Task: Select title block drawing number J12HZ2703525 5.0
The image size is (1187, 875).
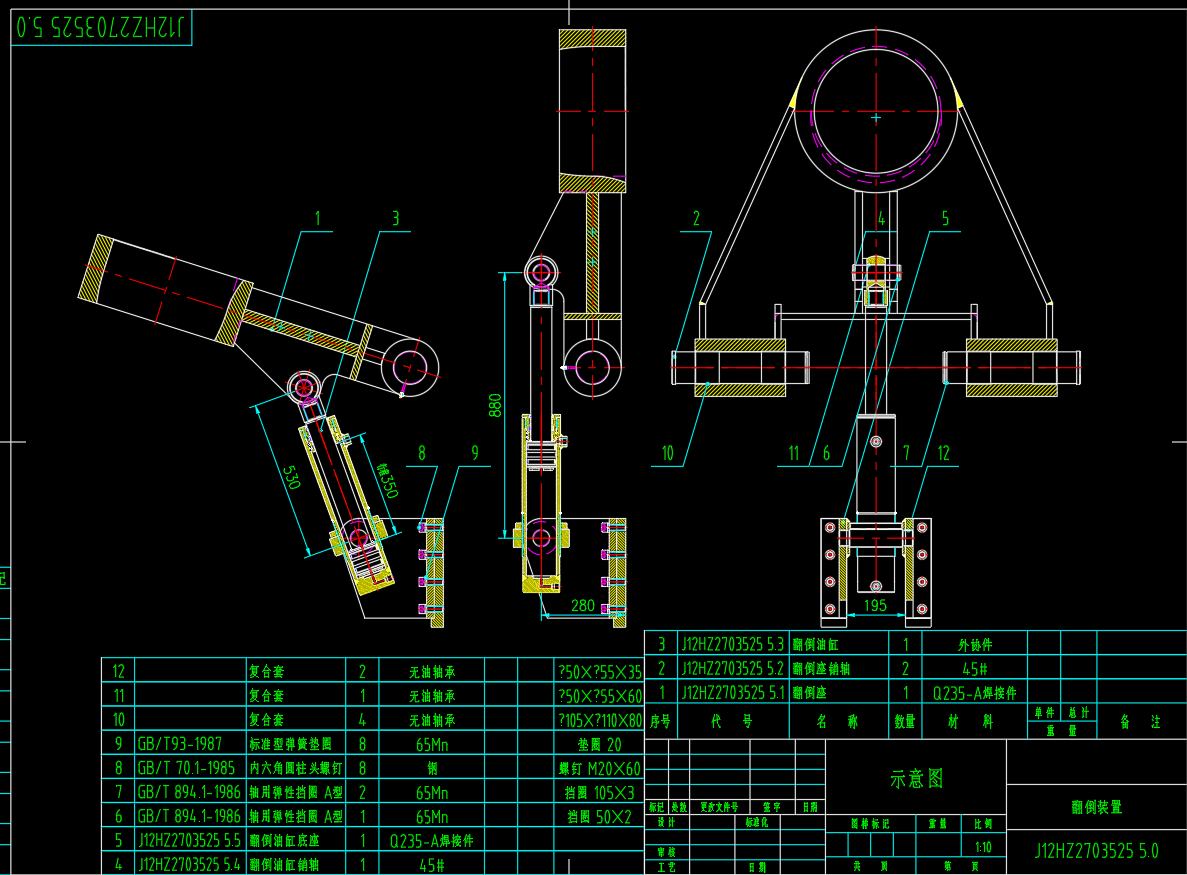Action: (1096, 851)
